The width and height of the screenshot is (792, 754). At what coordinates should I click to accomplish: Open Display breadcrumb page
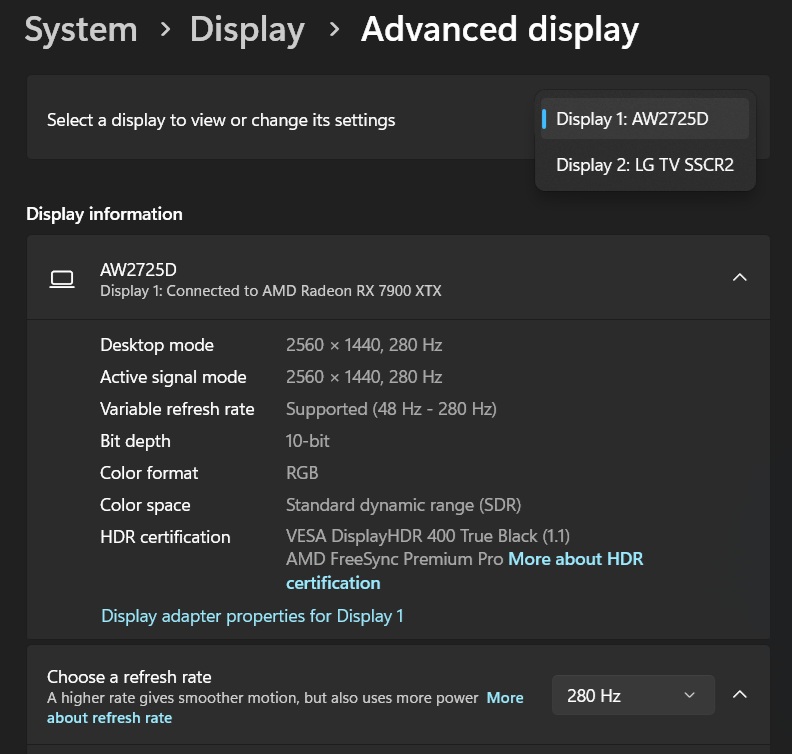[x=247, y=29]
